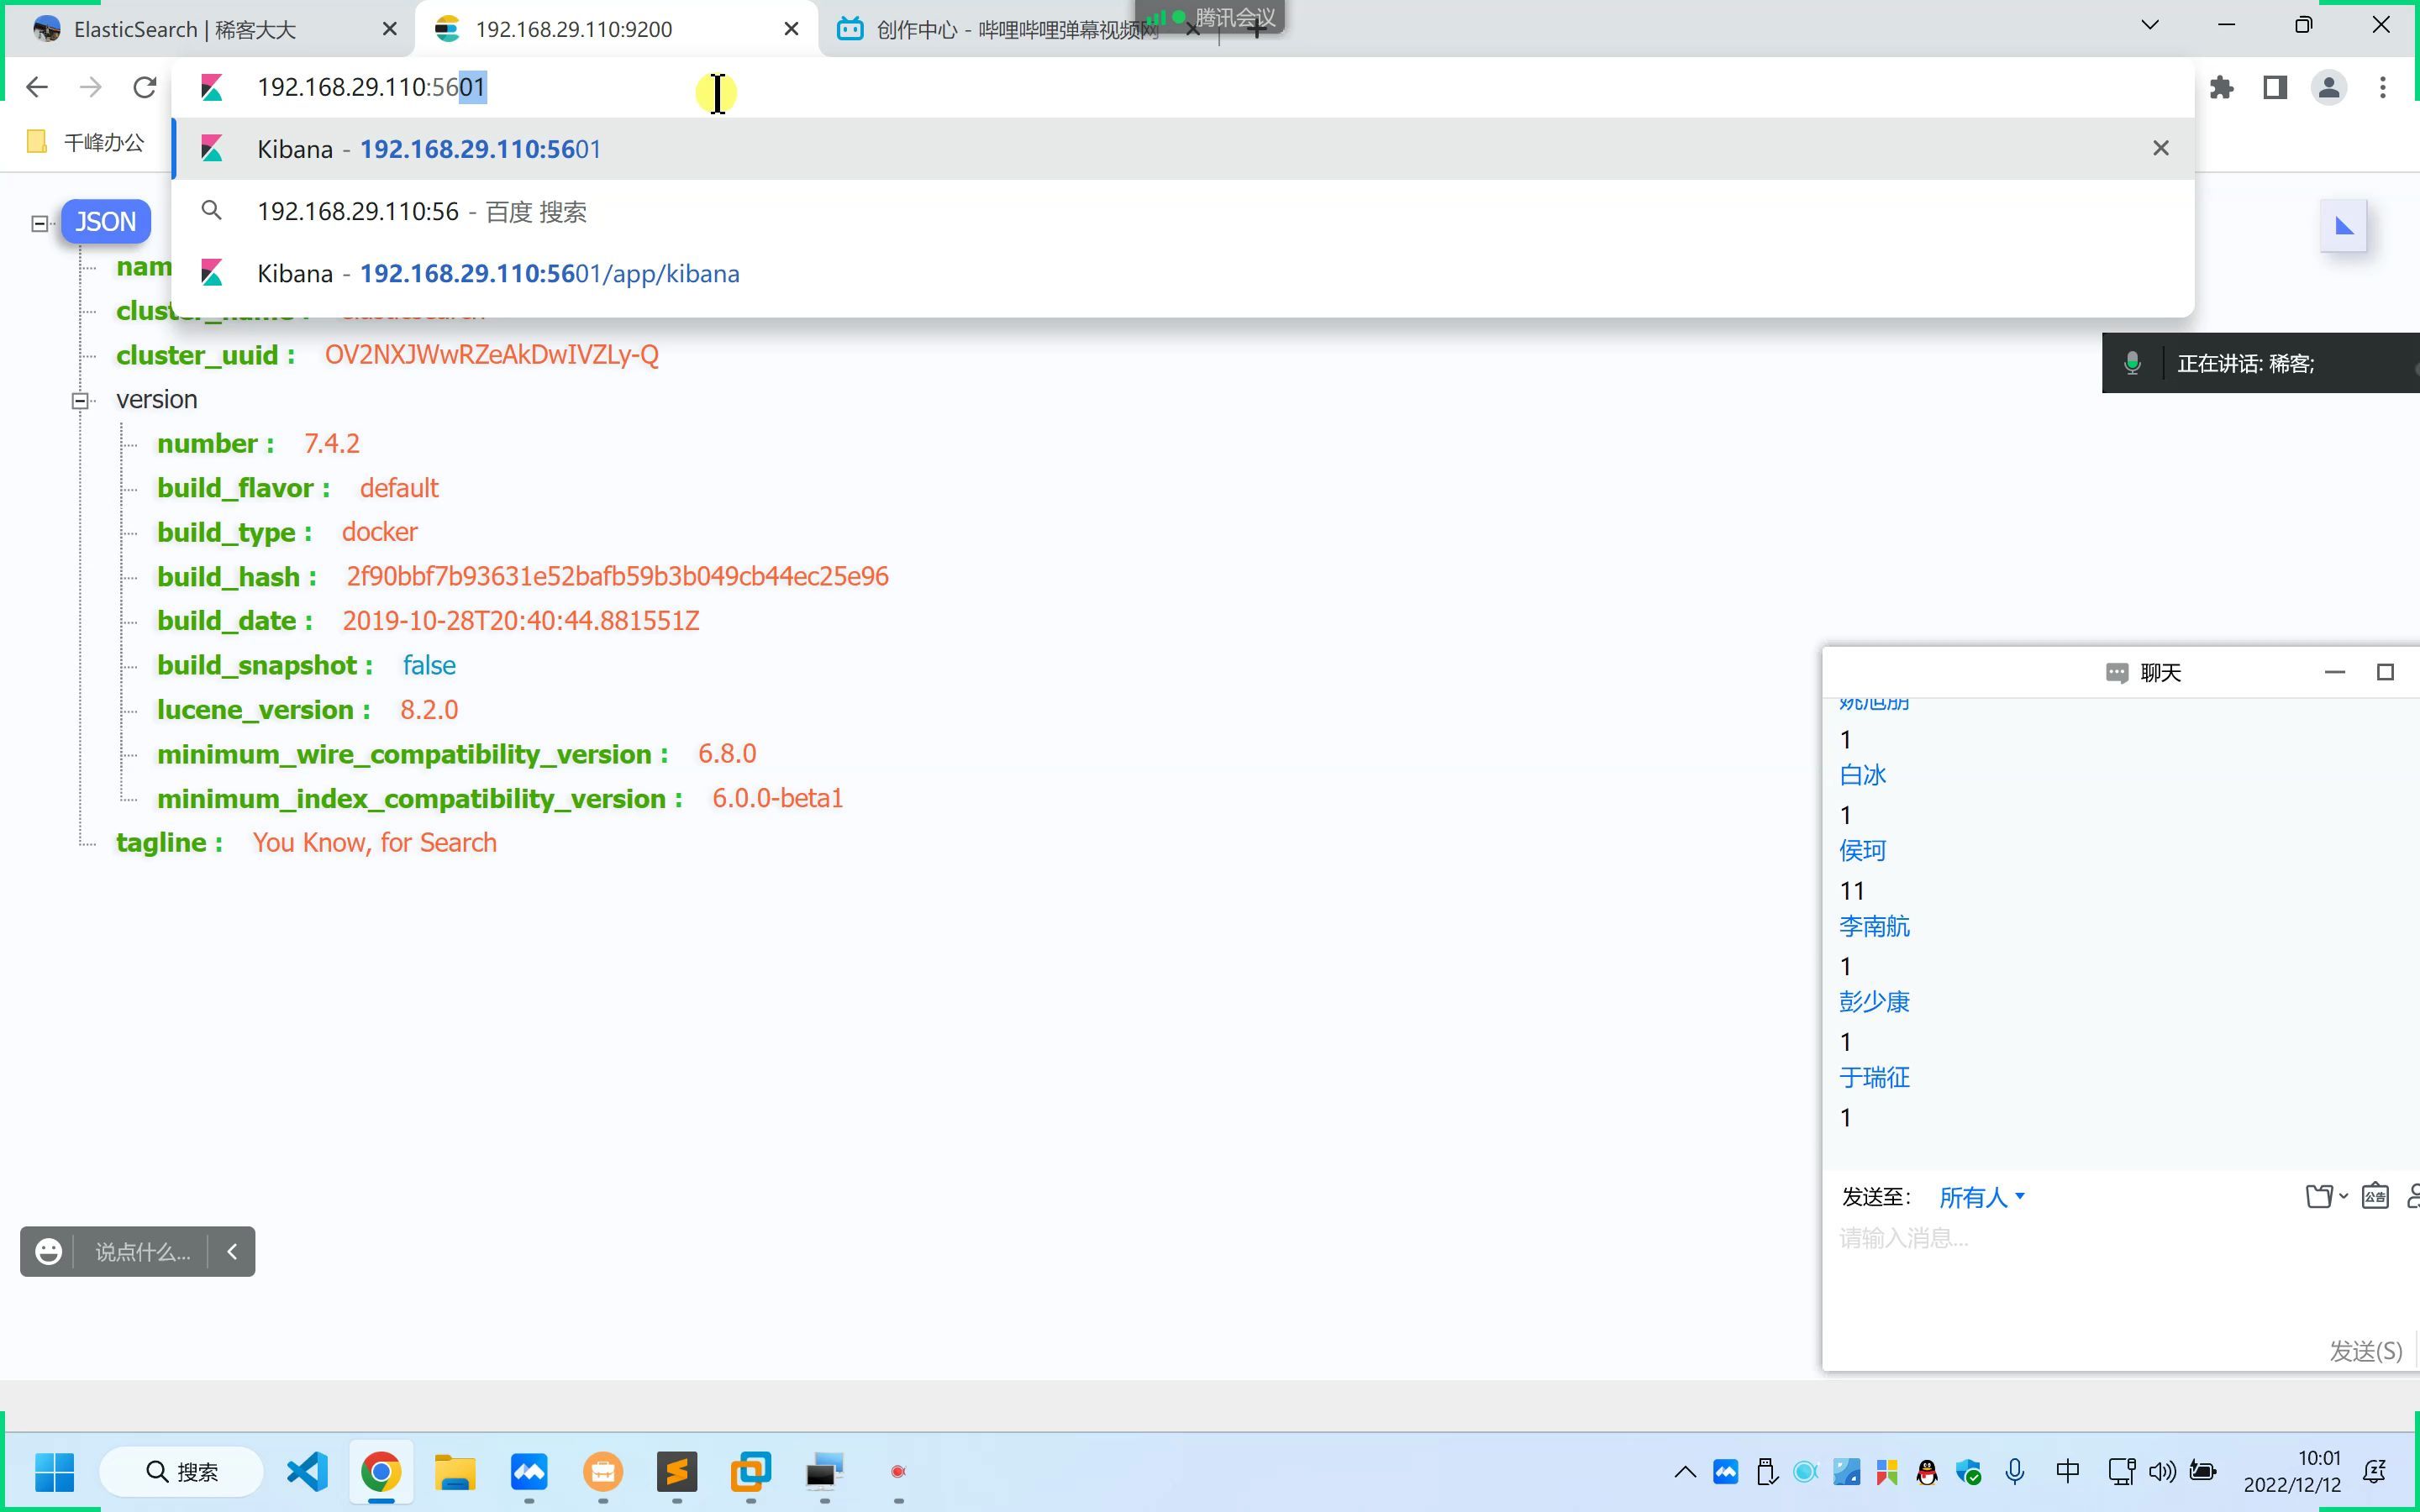
Task: Open the browser tab search chevron
Action: (x=2150, y=25)
